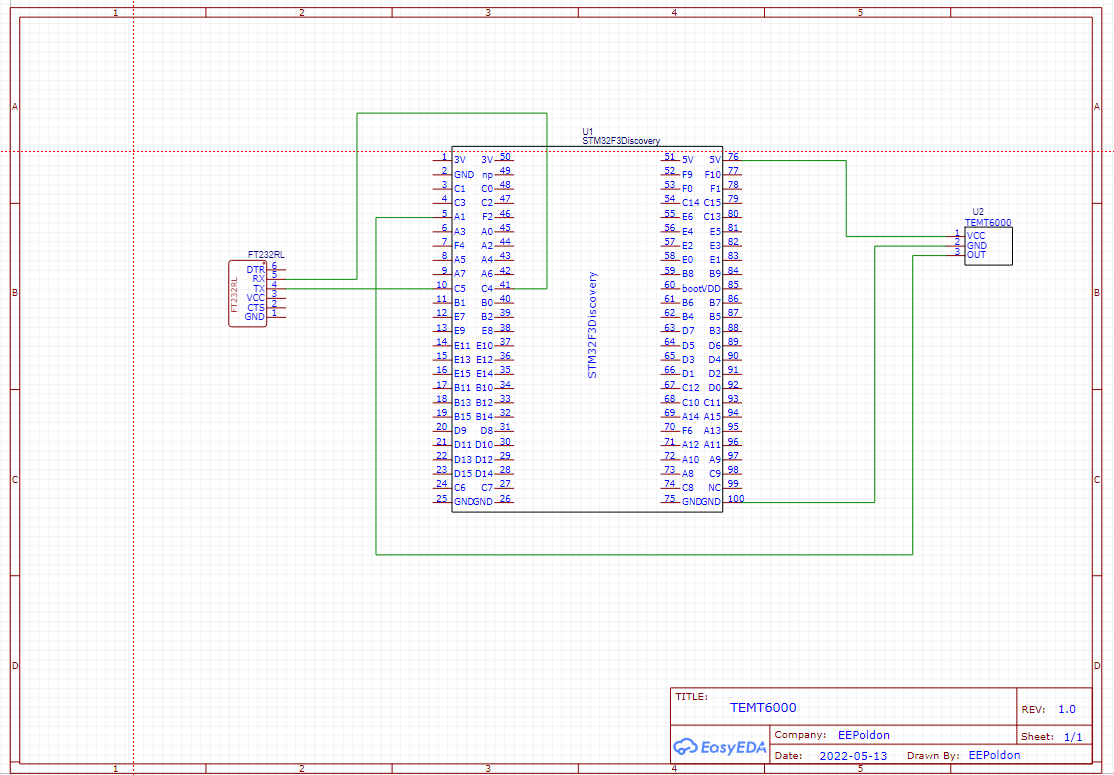Click pin 41 labeled C4 on STM32F3Discovery

[504, 288]
